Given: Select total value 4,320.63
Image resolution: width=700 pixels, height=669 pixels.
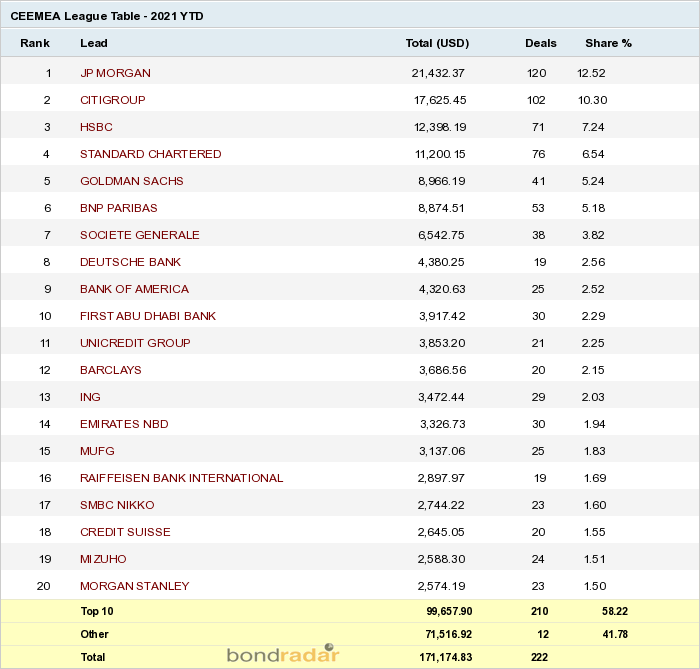Looking at the screenshot, I should (442, 289).
